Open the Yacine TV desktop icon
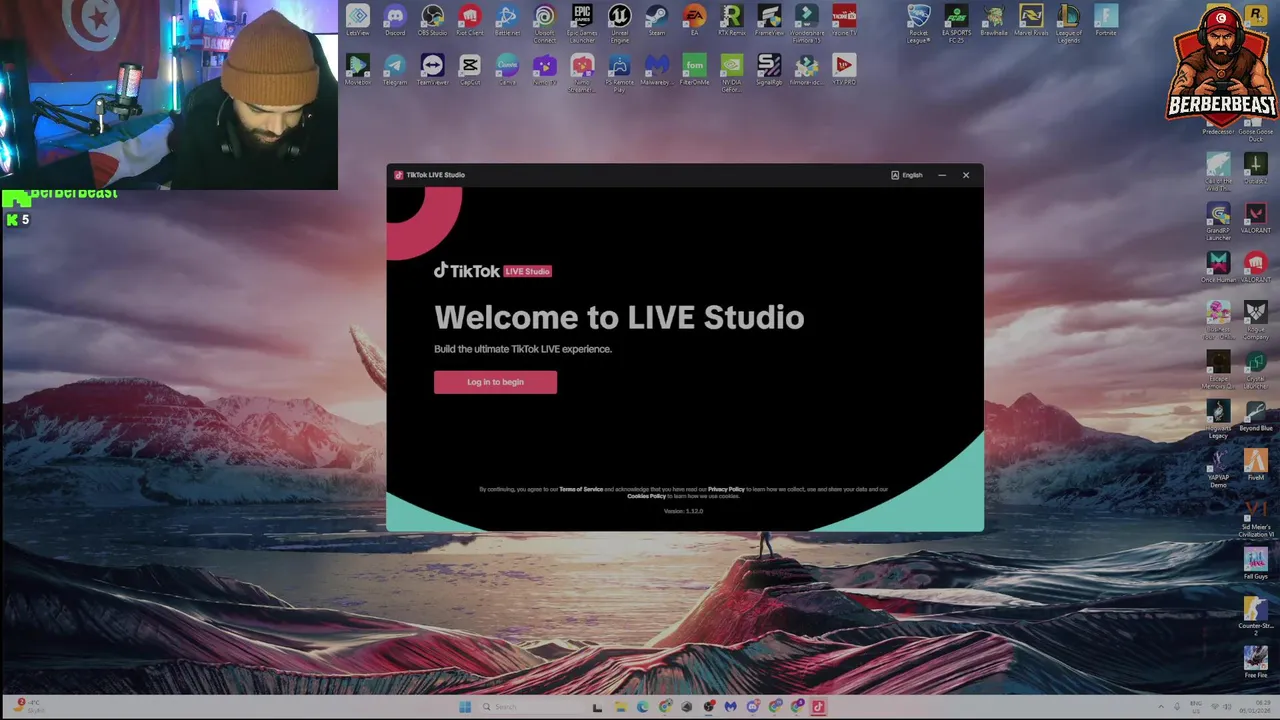 point(844,20)
